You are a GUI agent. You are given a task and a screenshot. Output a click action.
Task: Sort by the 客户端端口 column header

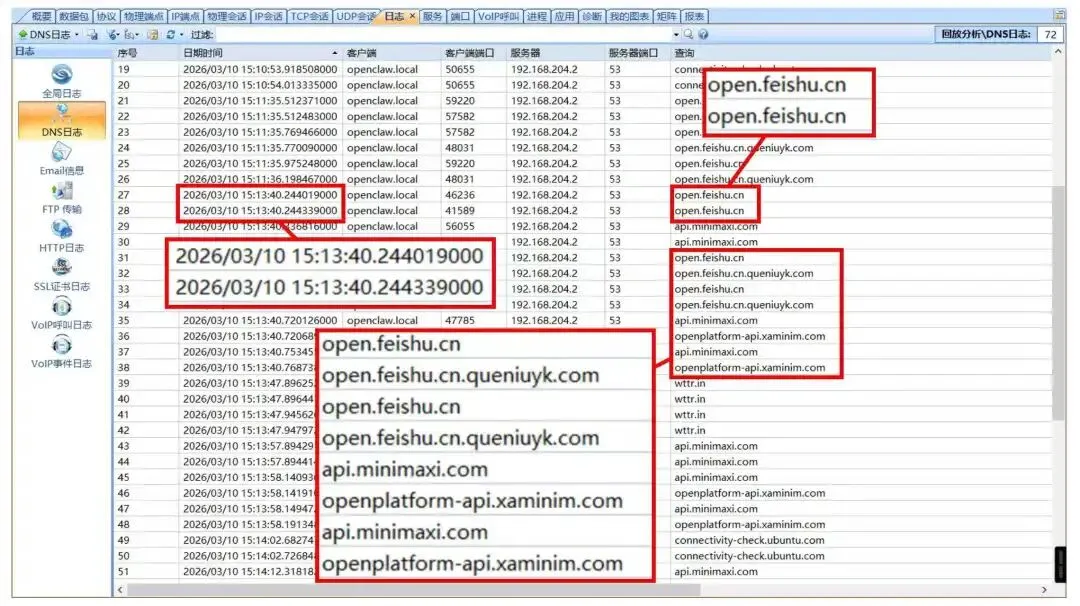[x=473, y=53]
